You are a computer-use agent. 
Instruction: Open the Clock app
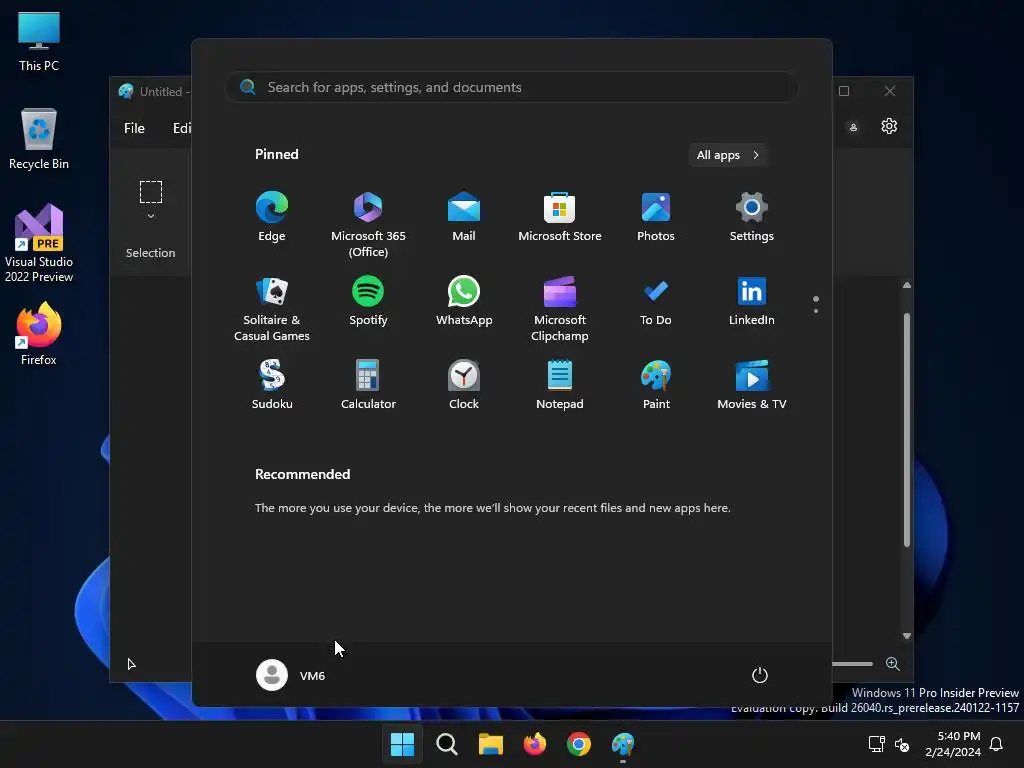[x=464, y=385]
